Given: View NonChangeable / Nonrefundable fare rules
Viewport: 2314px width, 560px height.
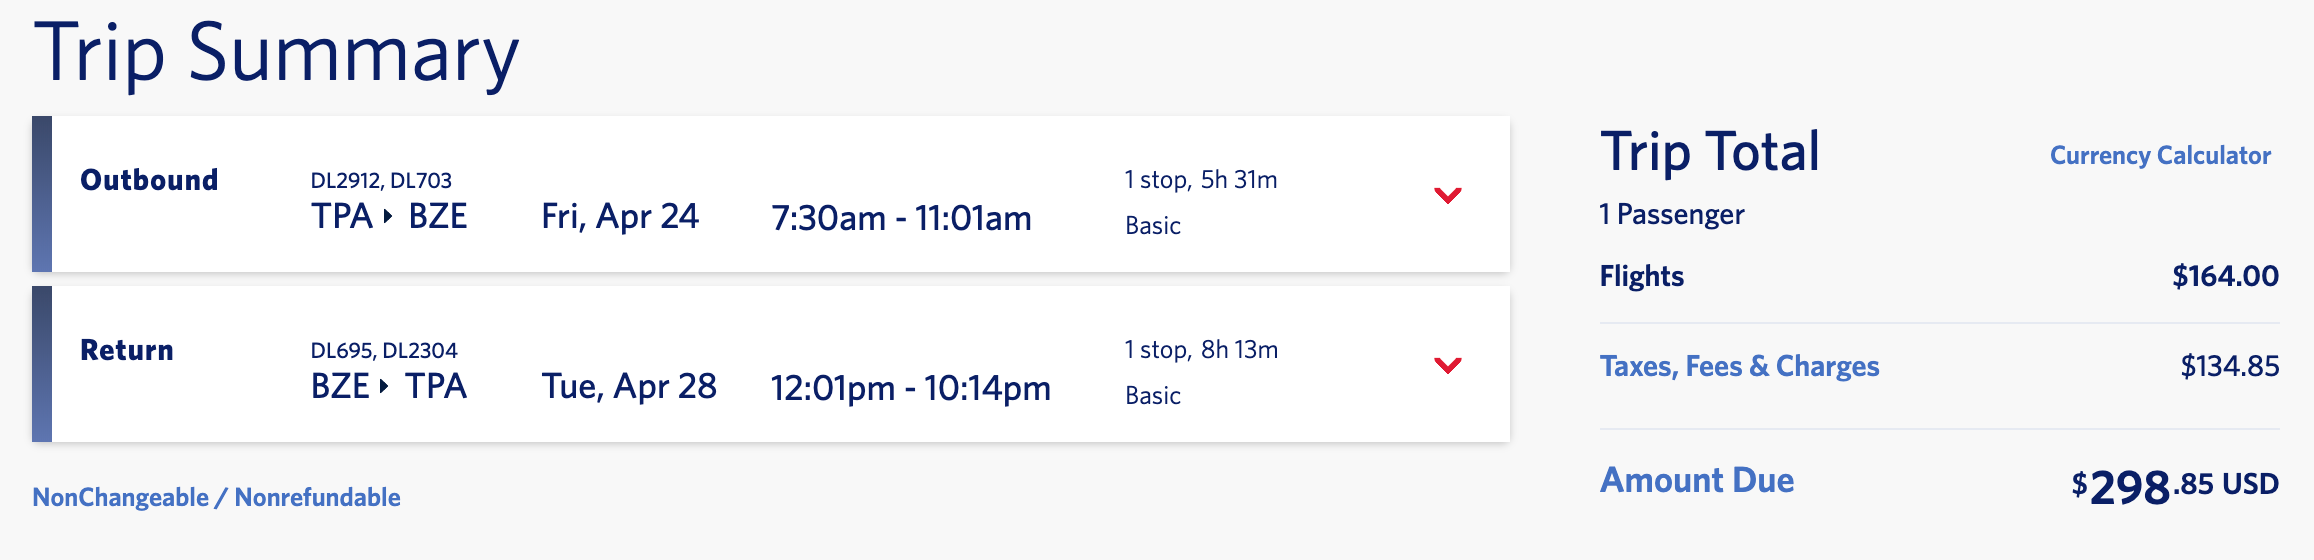Looking at the screenshot, I should click(216, 497).
